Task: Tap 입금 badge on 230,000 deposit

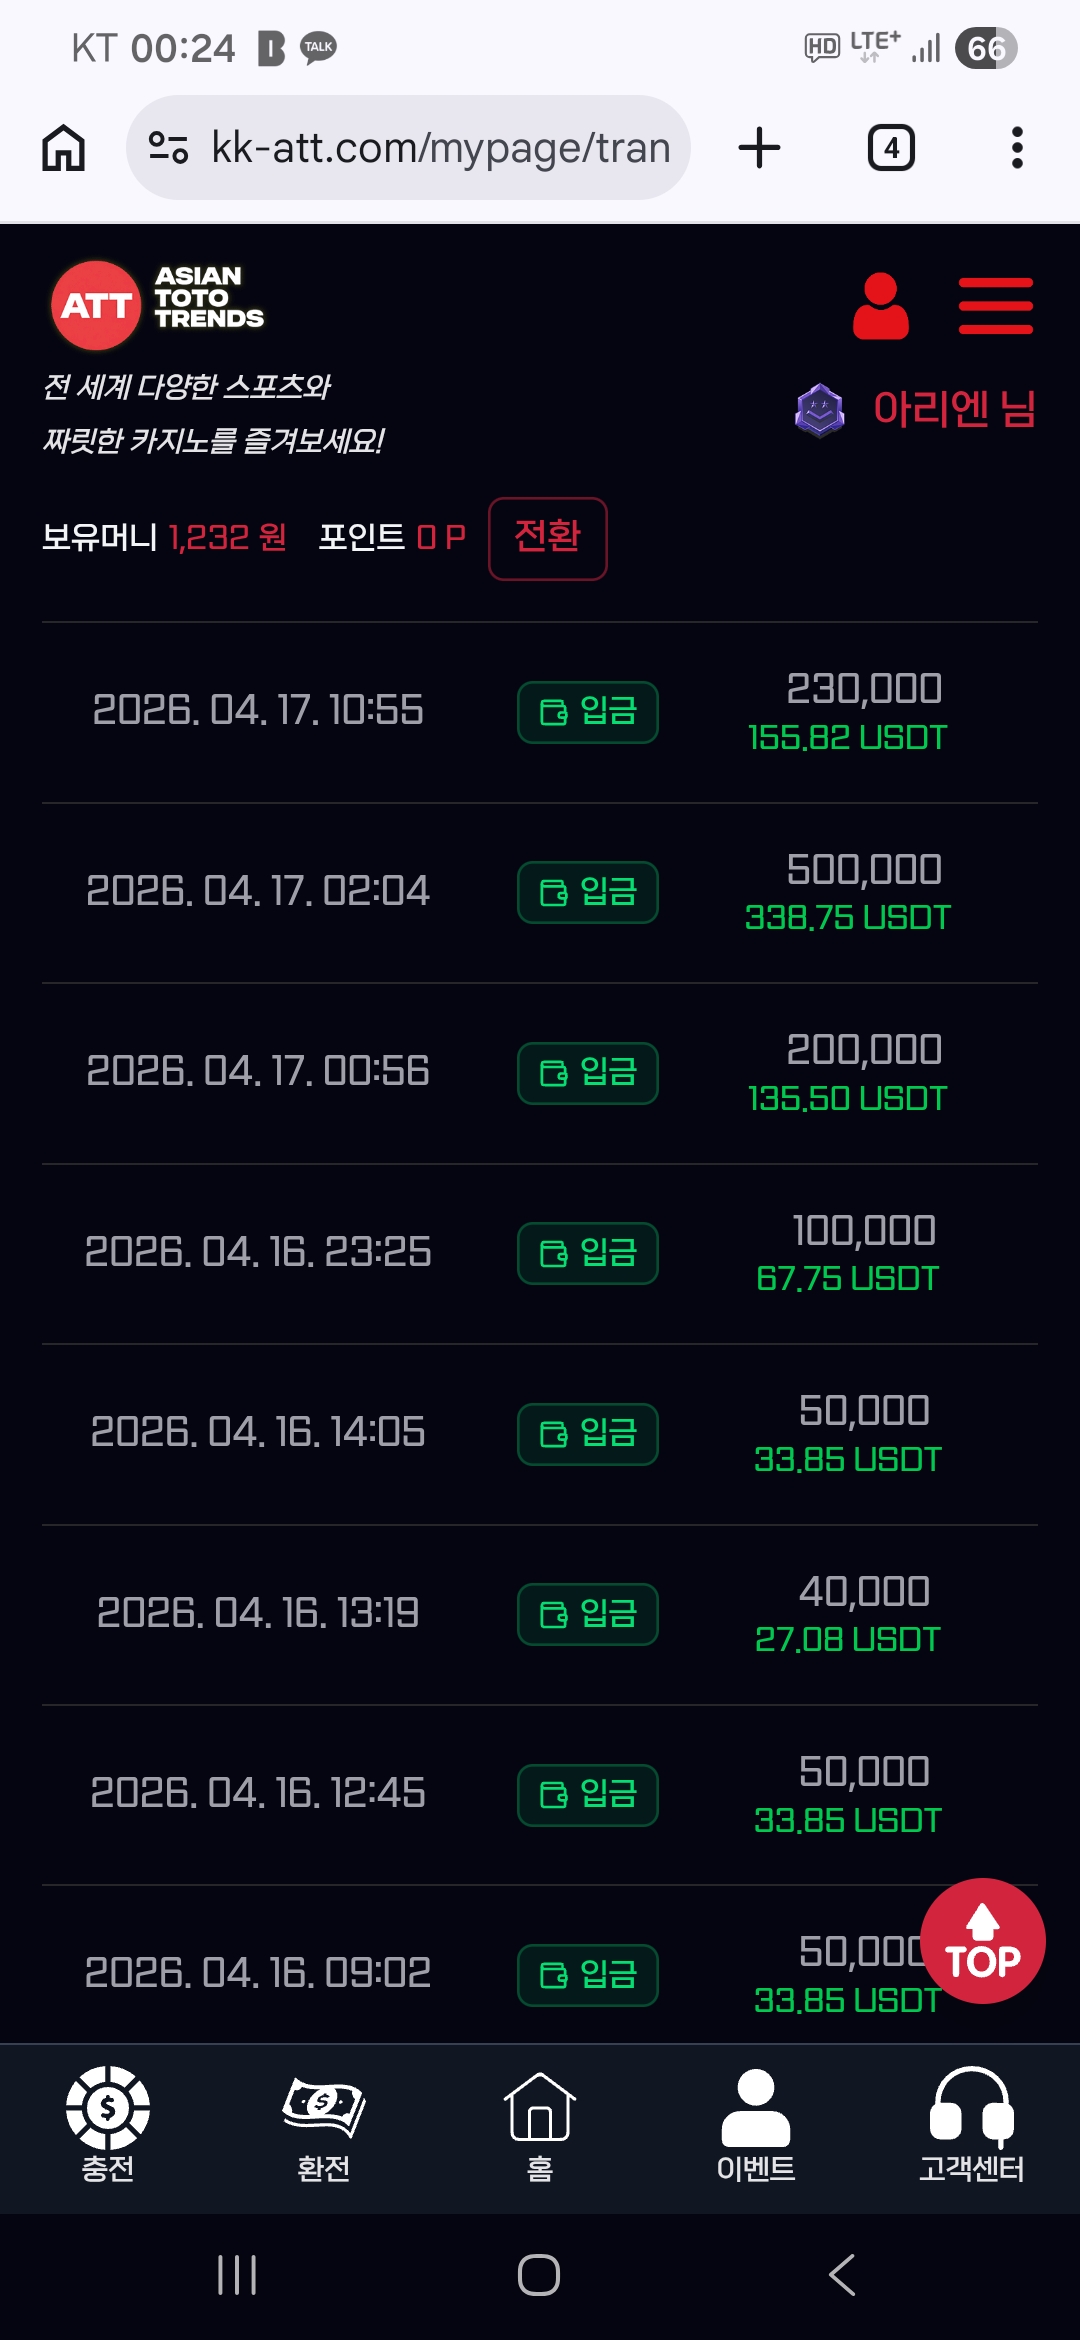Action: 588,712
